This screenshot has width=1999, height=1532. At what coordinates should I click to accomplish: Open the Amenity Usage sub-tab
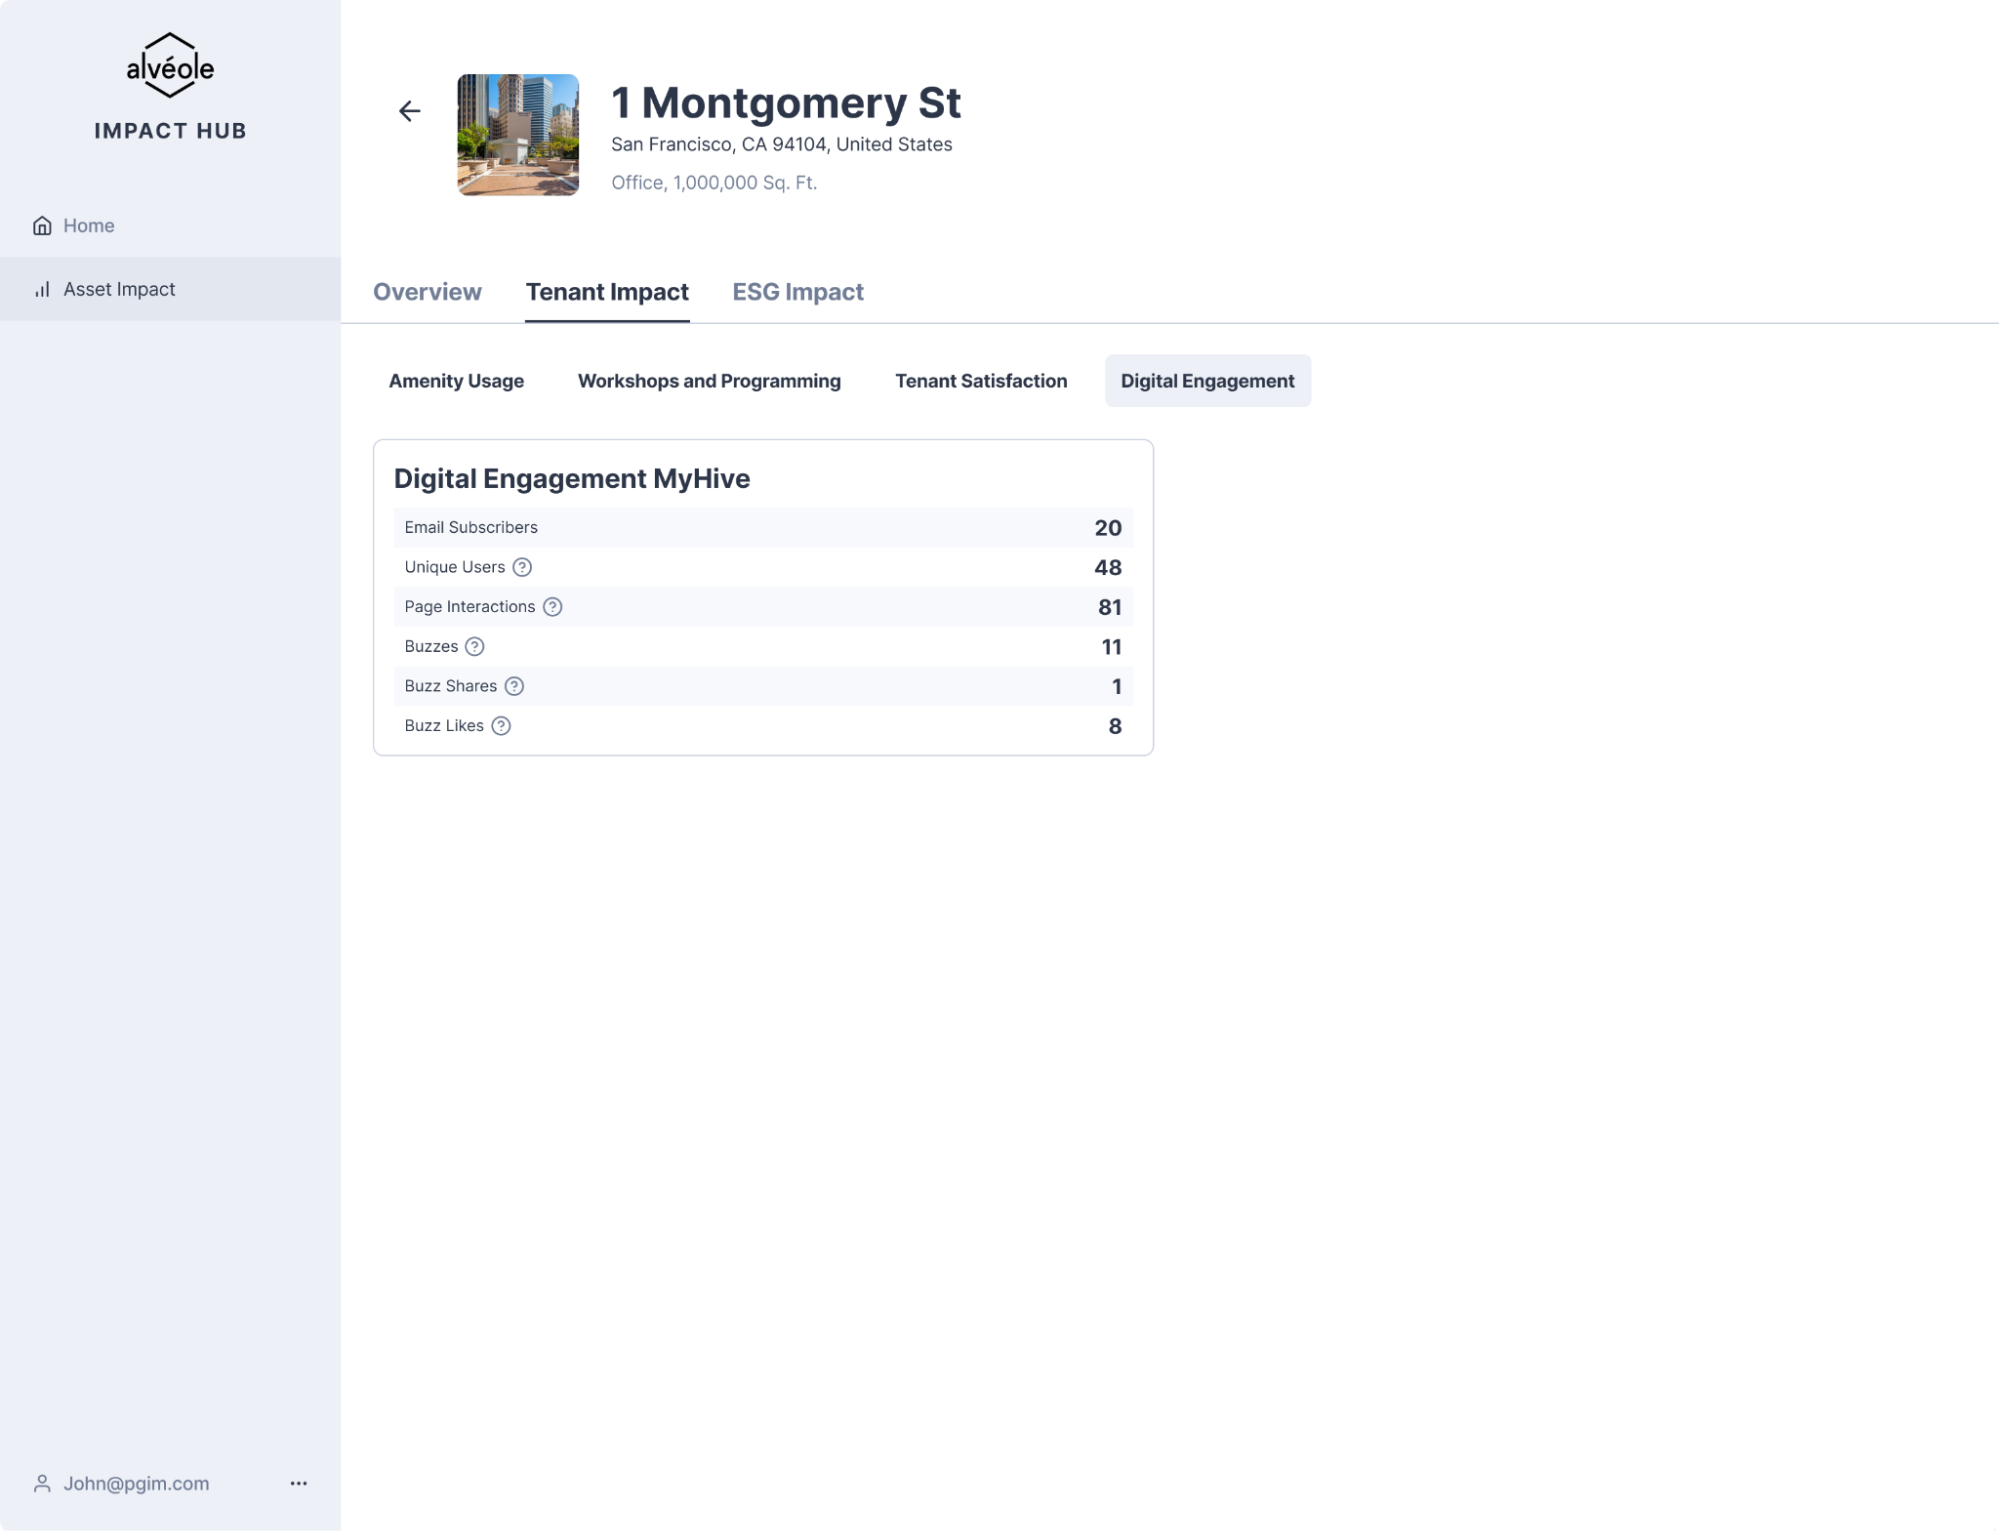click(x=456, y=381)
